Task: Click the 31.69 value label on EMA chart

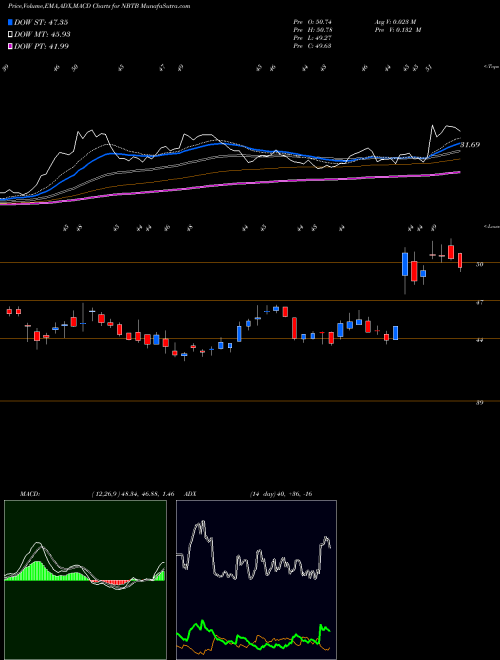Action: (x=470, y=145)
